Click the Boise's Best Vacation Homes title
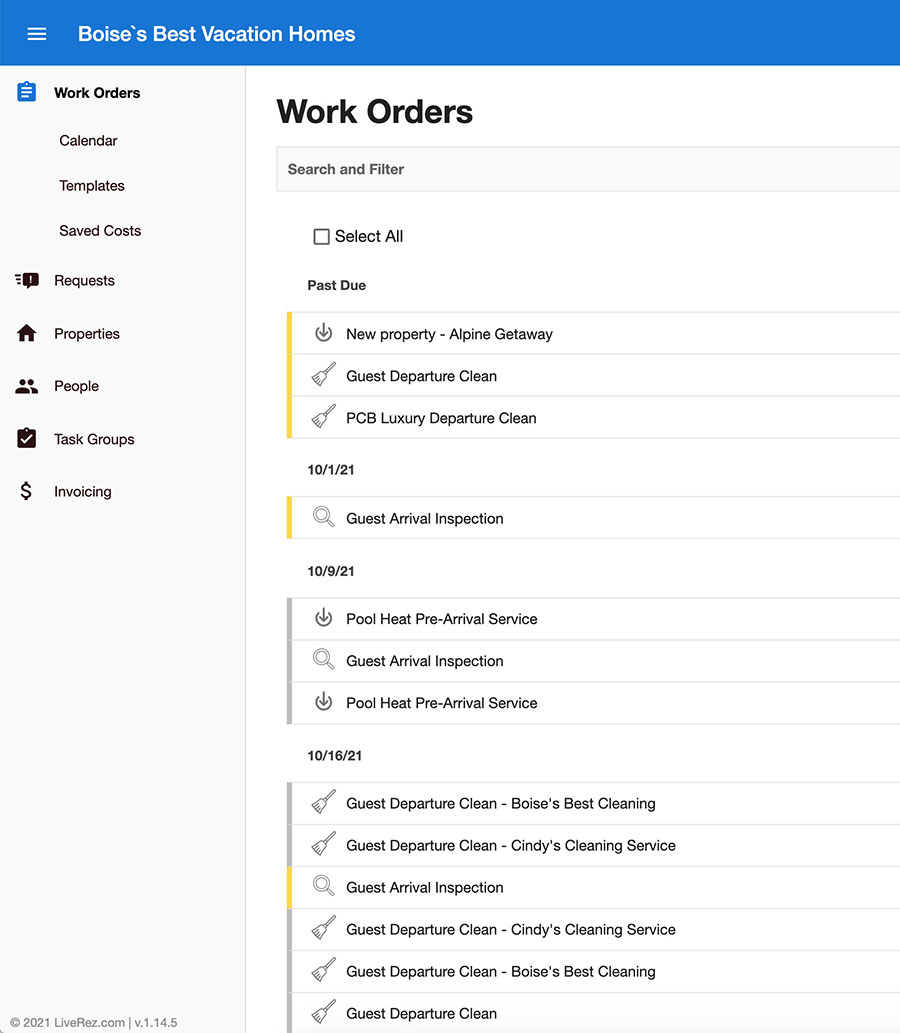The image size is (900, 1033). (x=216, y=34)
